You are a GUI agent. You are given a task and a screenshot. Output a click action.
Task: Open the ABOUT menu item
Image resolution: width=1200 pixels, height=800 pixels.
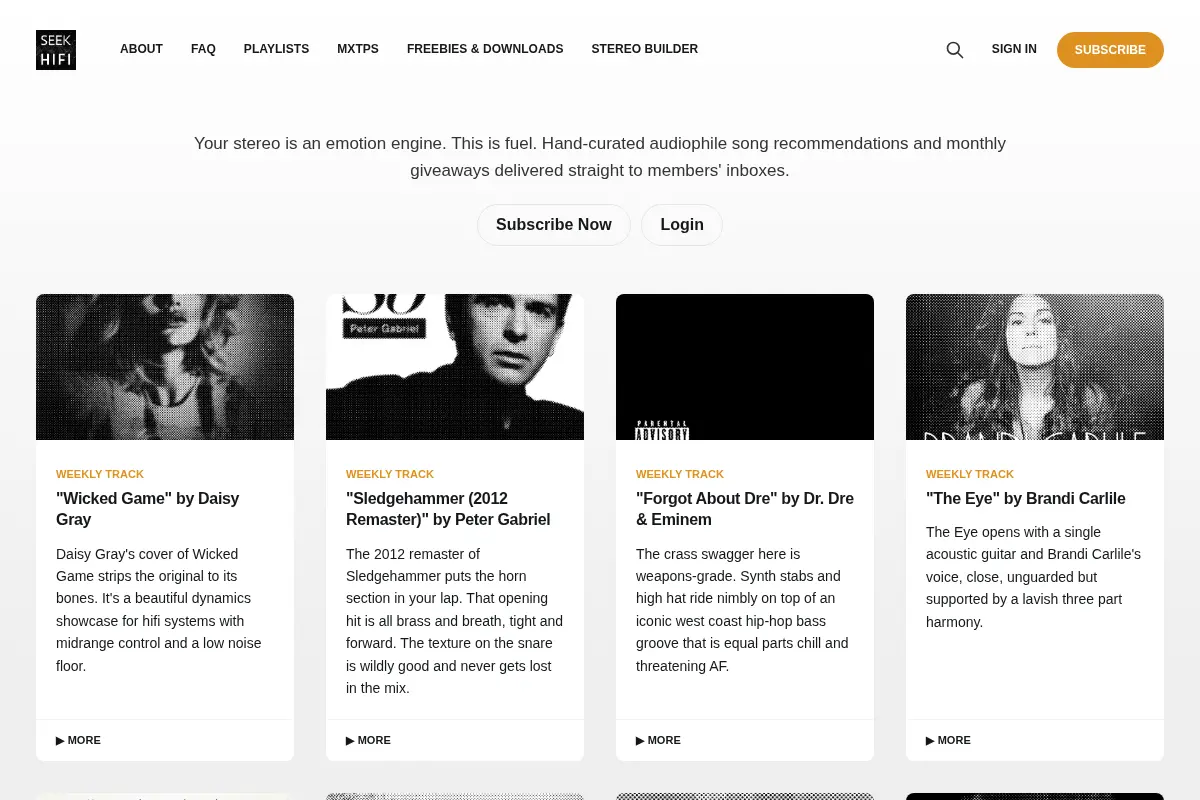pos(141,49)
